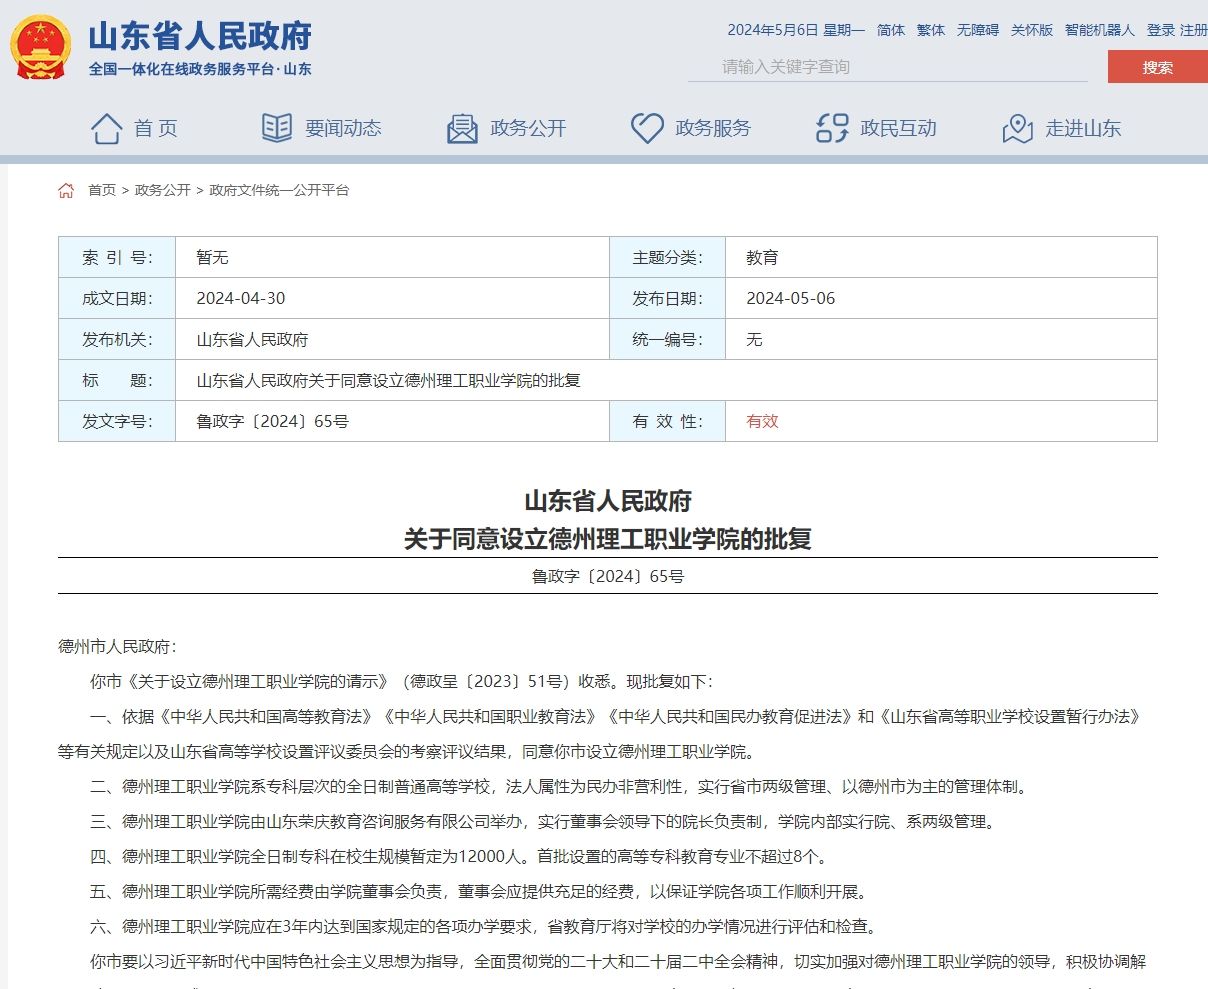Click the paragraph starting 五、德州理工职业学院所需经费
Image resolution: width=1208 pixels, height=989 pixels.
[479, 892]
